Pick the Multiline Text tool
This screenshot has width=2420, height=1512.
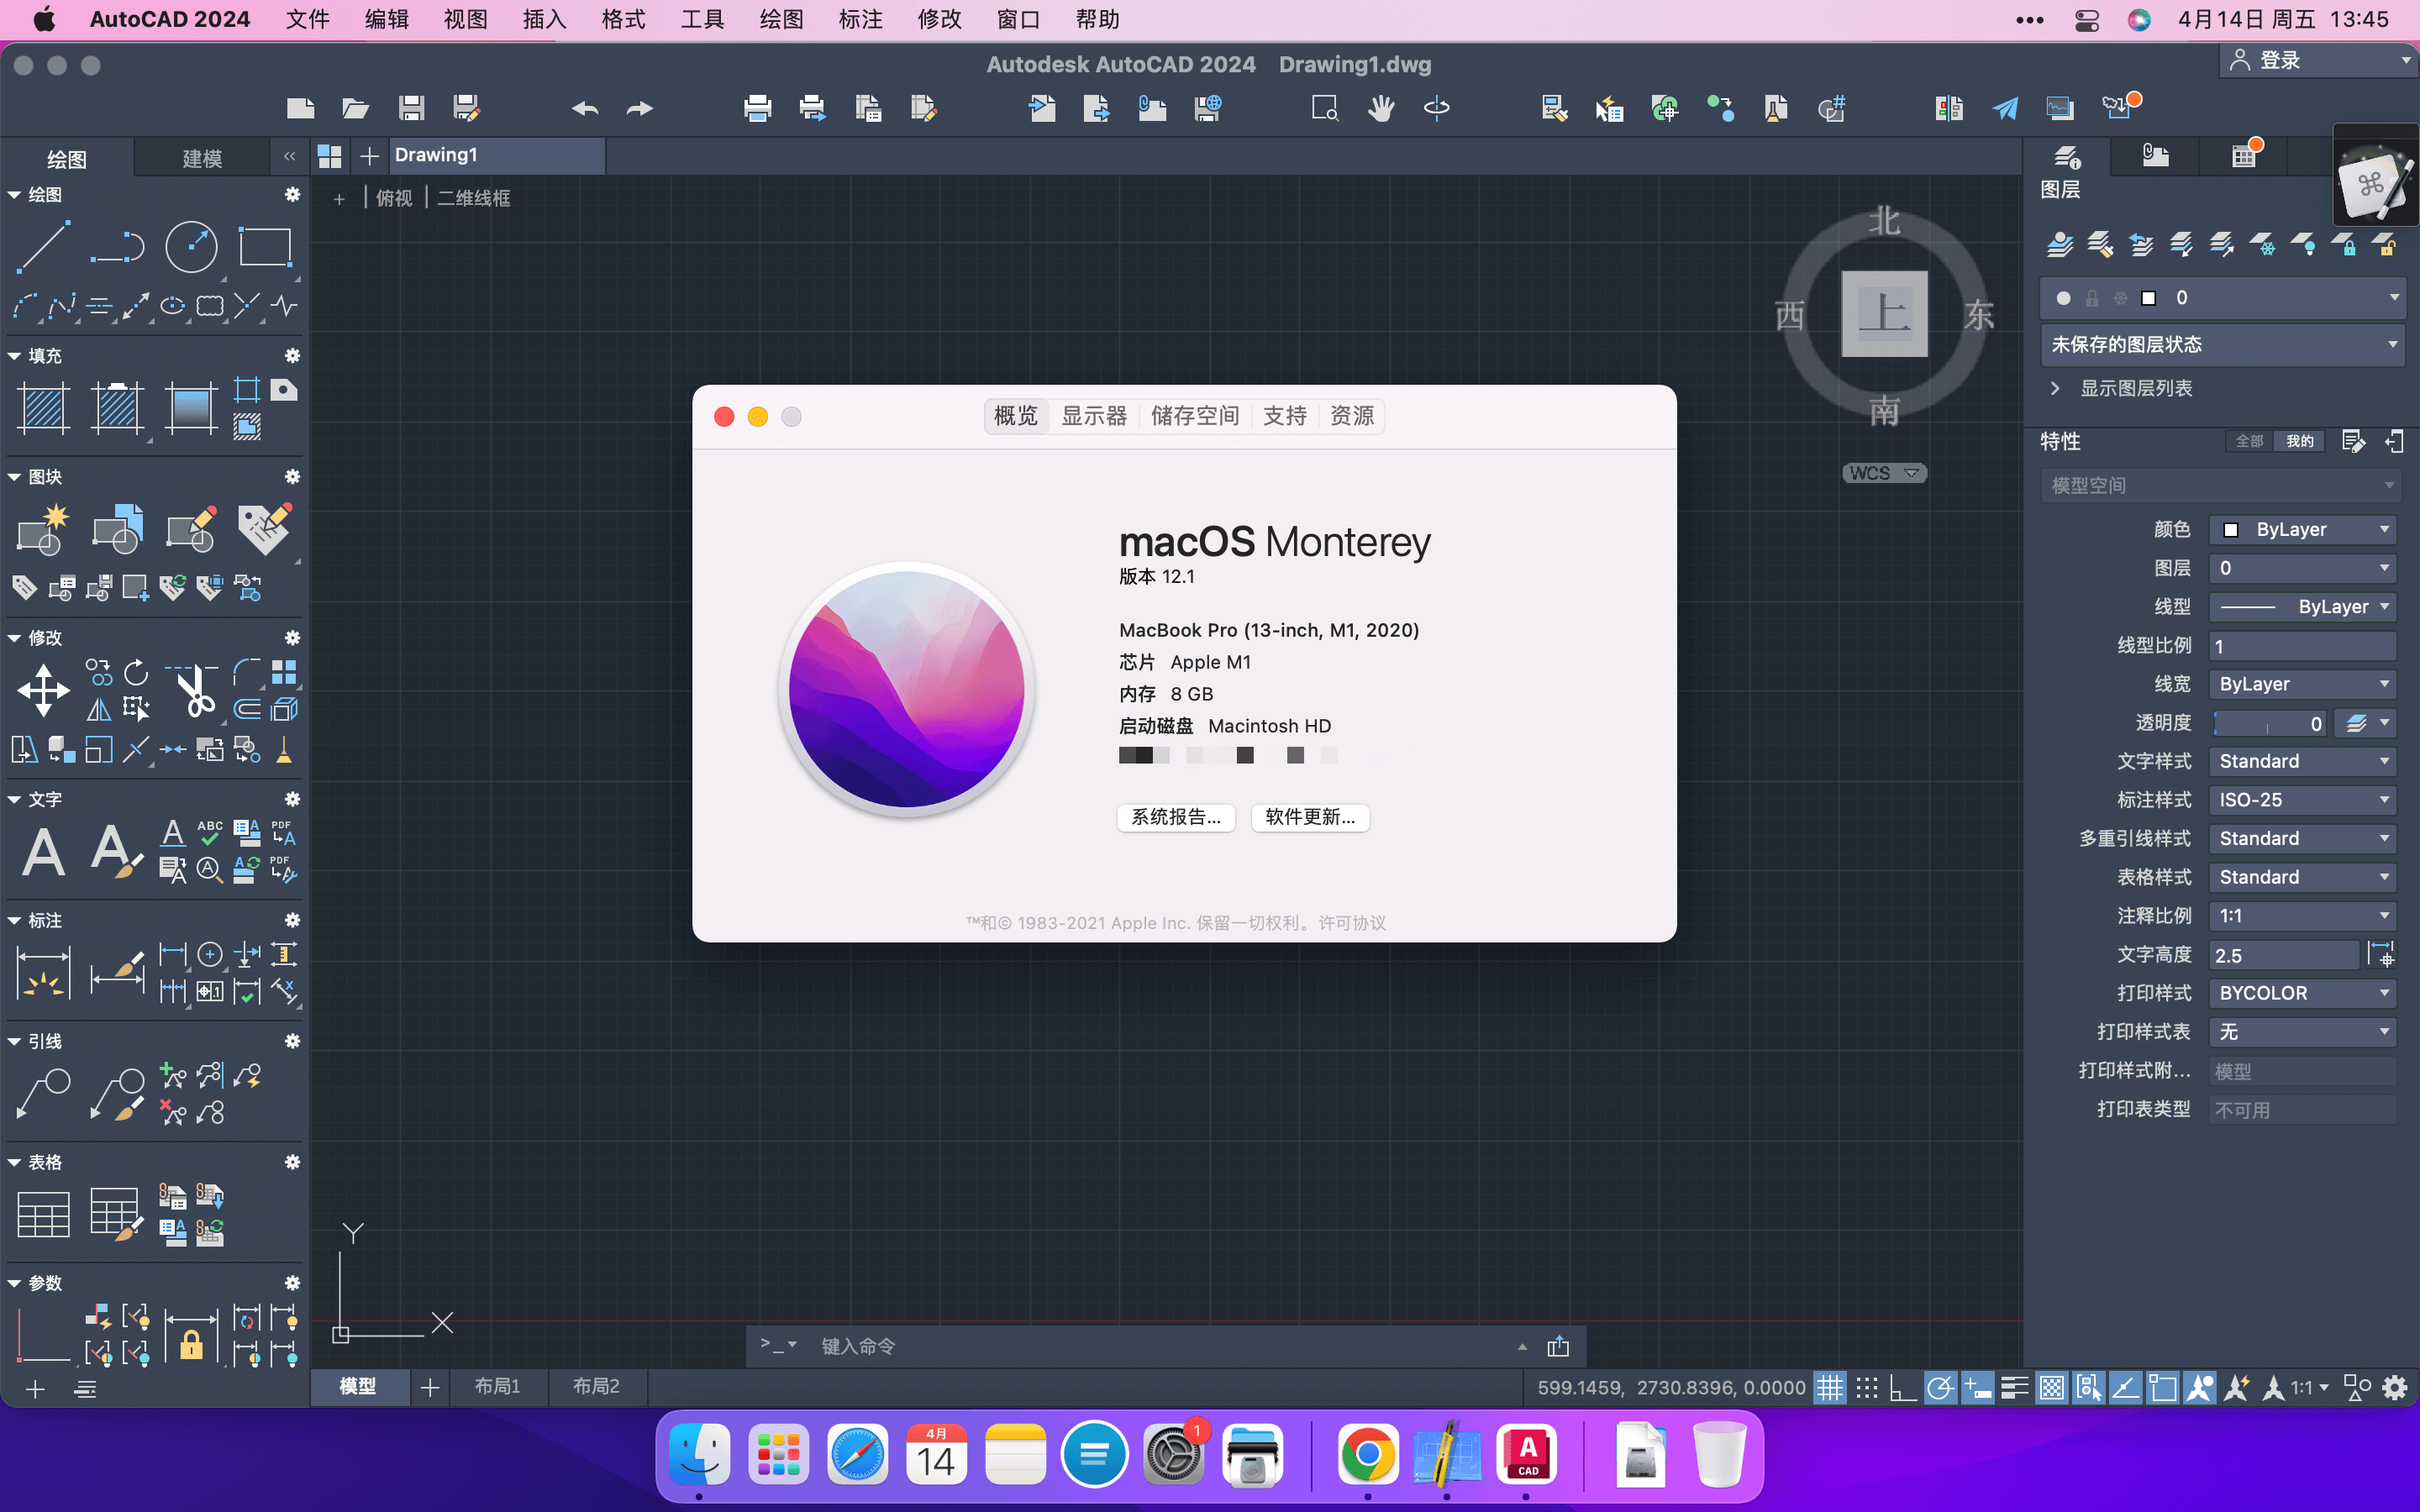coord(43,852)
